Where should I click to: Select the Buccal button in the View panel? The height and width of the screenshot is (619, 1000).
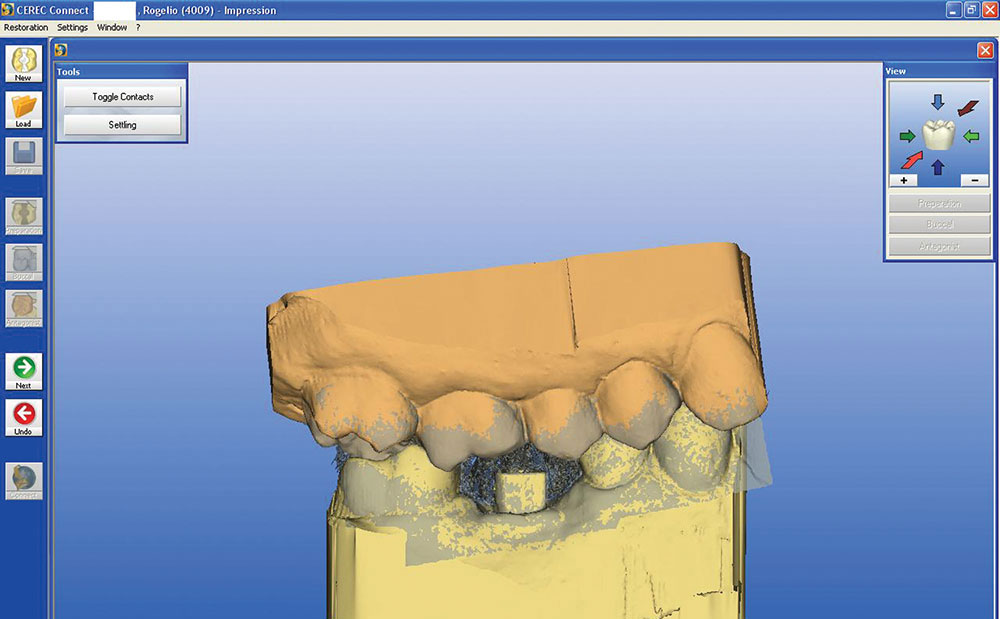[939, 224]
